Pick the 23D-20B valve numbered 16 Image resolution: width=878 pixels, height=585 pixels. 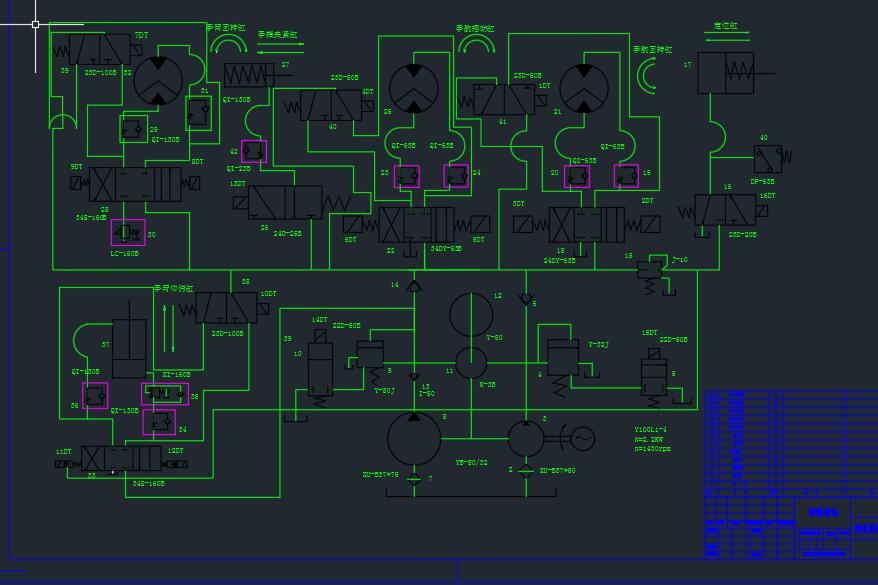(x=723, y=210)
